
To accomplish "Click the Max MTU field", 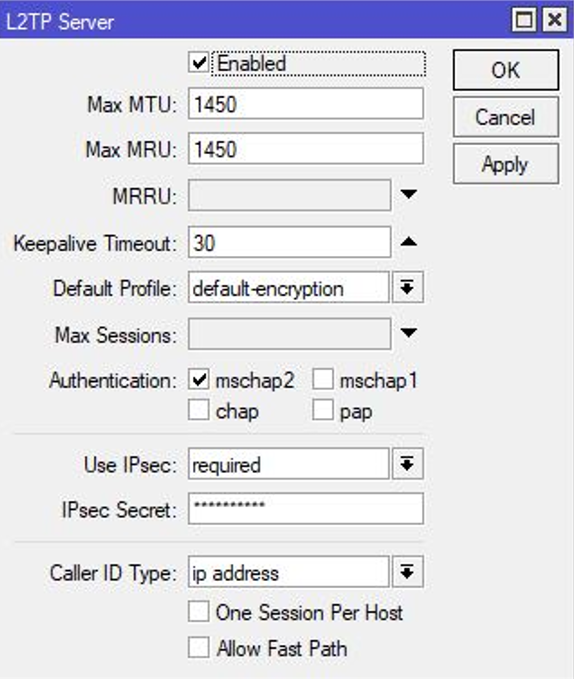I will (x=306, y=103).
